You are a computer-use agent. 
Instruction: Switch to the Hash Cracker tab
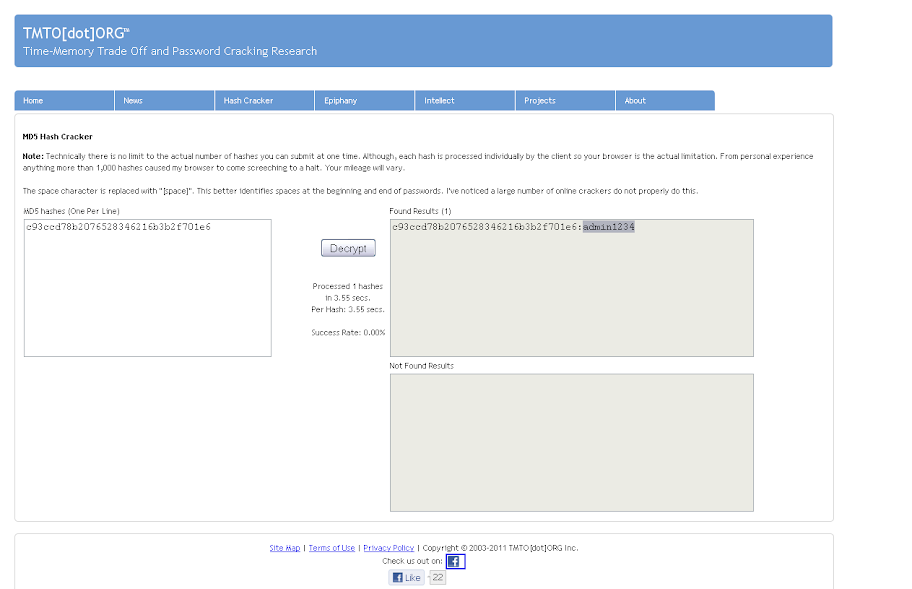pyautogui.click(x=264, y=101)
